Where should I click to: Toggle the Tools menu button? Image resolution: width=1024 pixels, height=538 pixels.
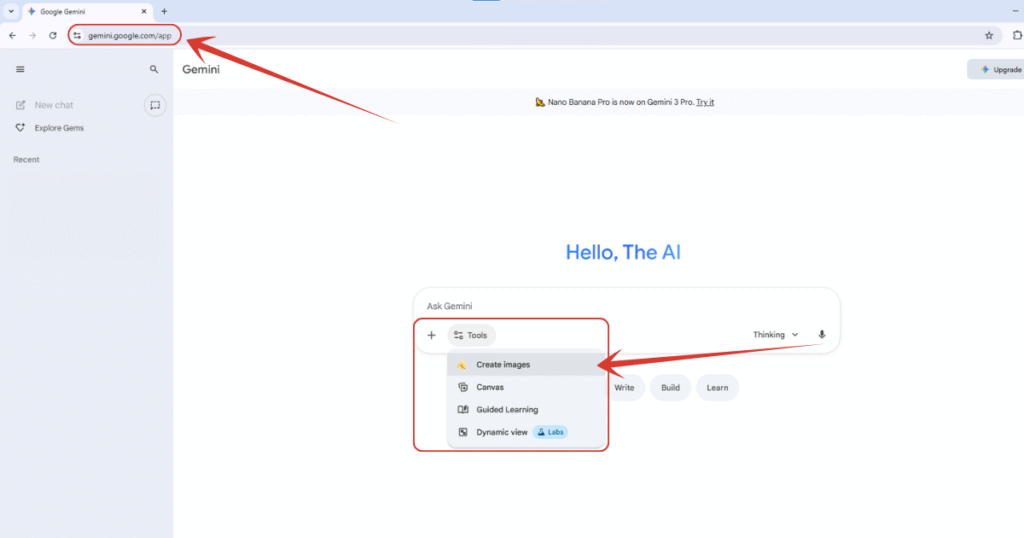click(471, 336)
